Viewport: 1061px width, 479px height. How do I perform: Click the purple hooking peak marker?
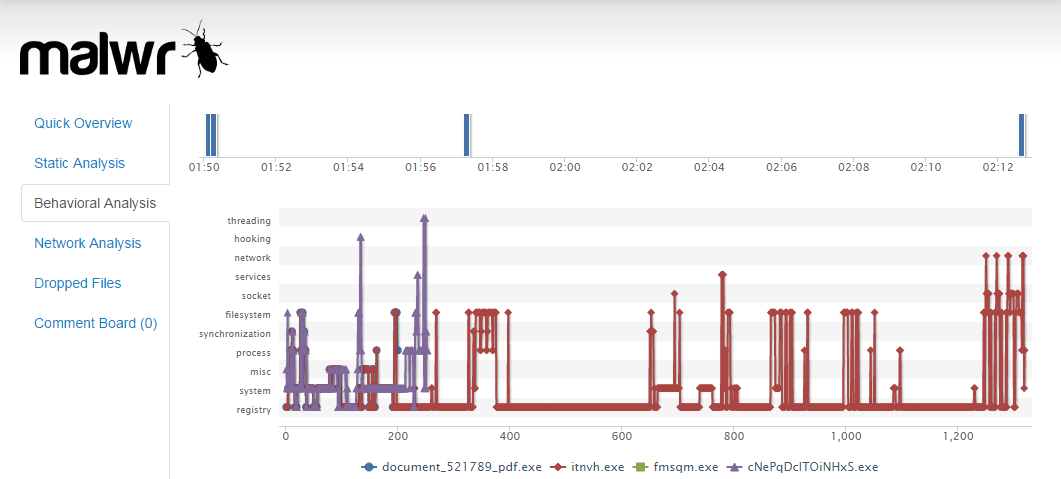(361, 237)
